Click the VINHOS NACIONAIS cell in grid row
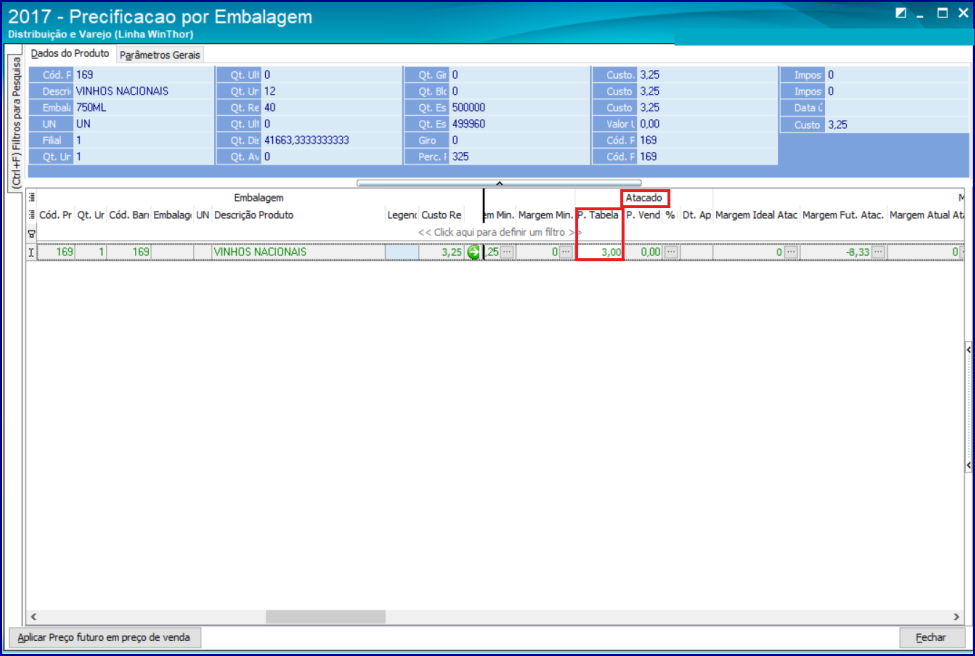 pyautogui.click(x=298, y=252)
